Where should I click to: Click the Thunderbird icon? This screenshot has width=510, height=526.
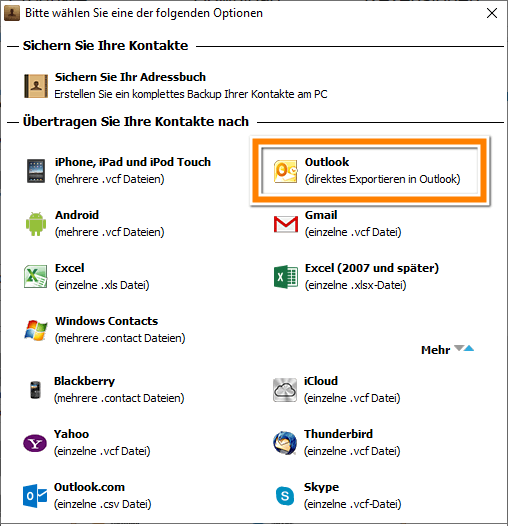coord(285,443)
